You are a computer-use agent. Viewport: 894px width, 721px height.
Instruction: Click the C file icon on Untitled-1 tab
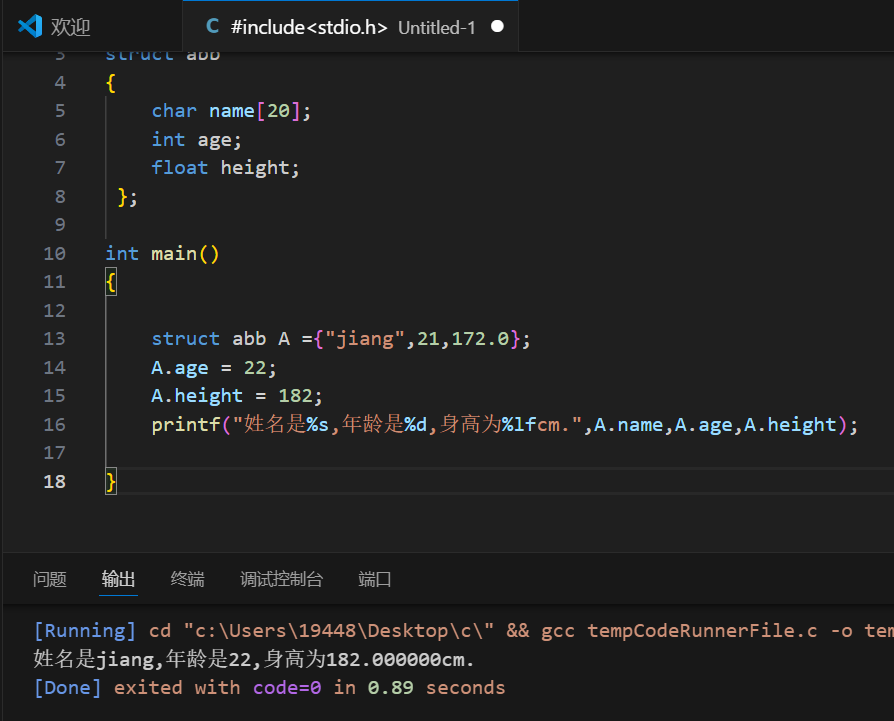click(x=213, y=26)
